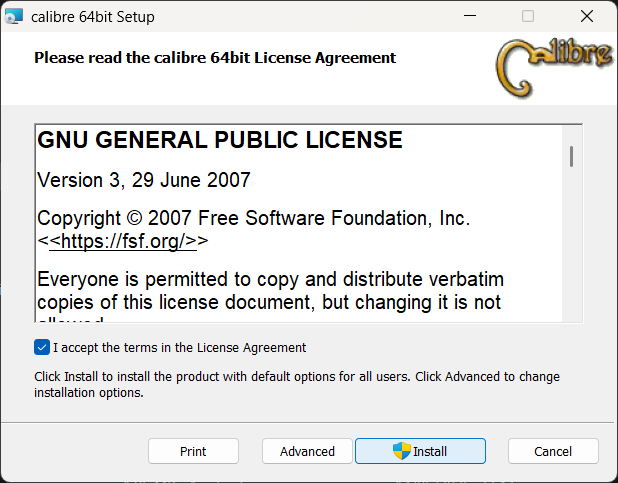Screen dimensions: 618x483
Task: Click the UAC shield icon on Install
Action: (x=402, y=451)
